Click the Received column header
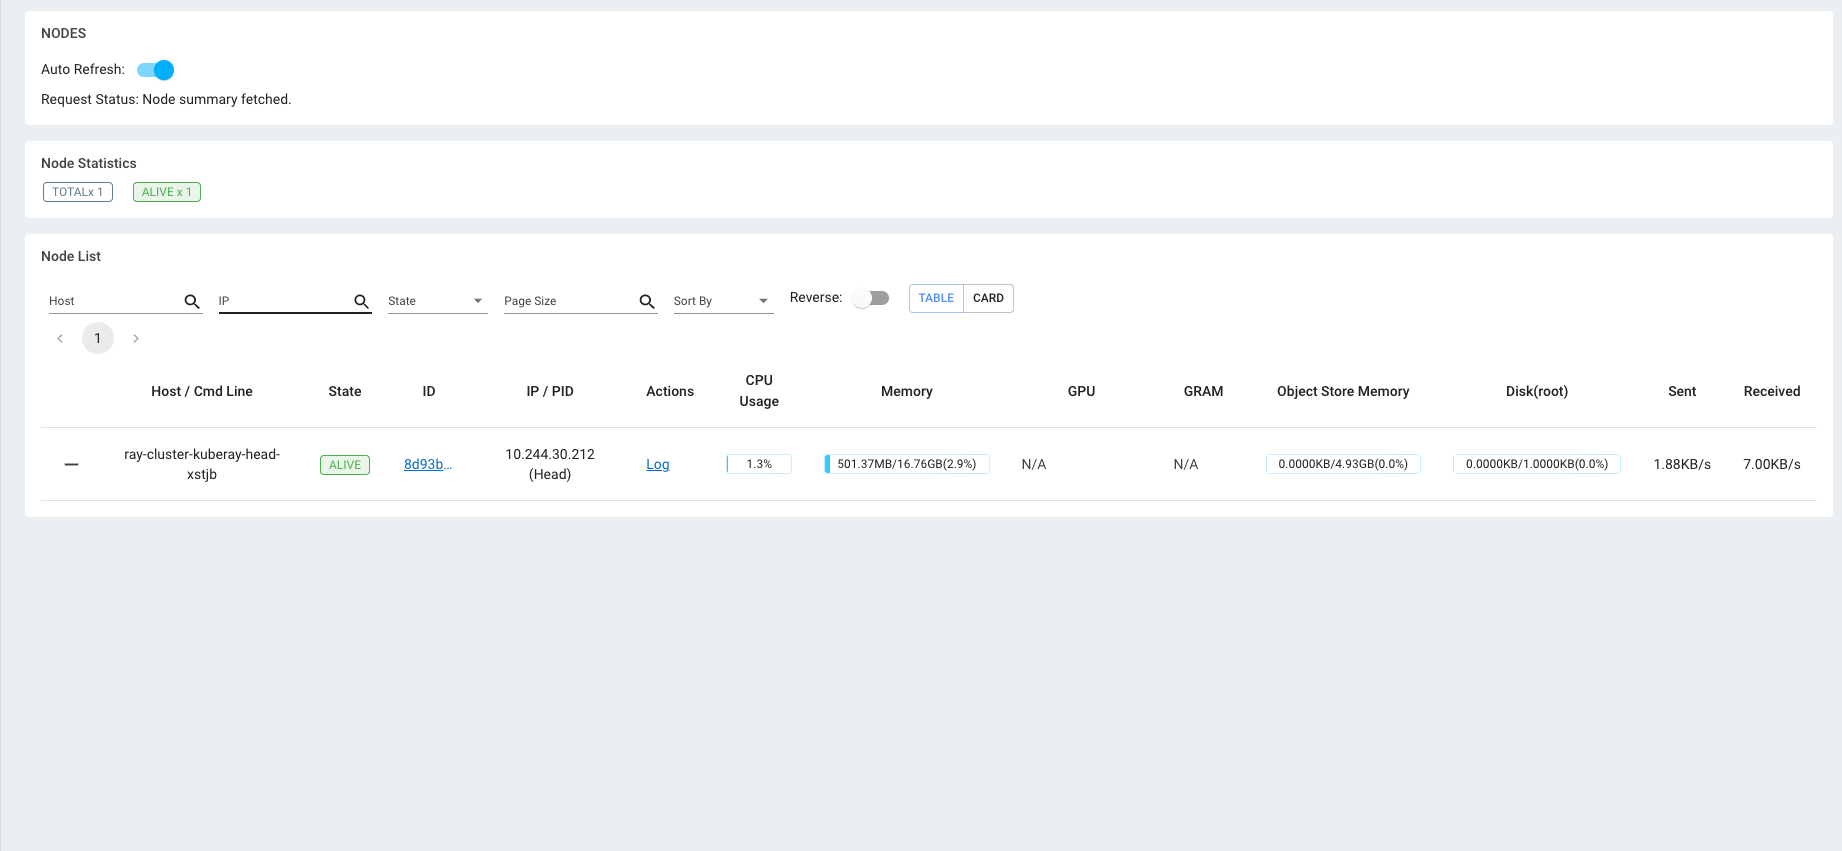Screen dimensions: 1842x851 [1772, 391]
